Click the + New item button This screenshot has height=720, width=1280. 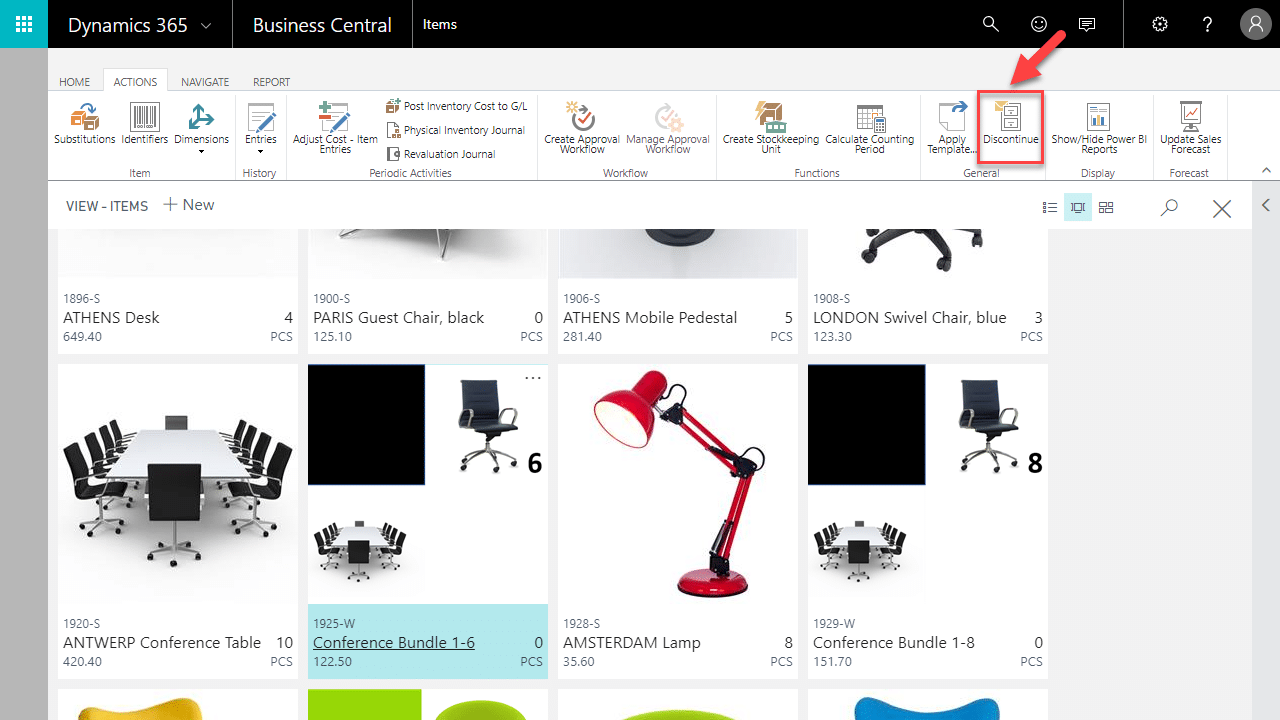(x=188, y=205)
